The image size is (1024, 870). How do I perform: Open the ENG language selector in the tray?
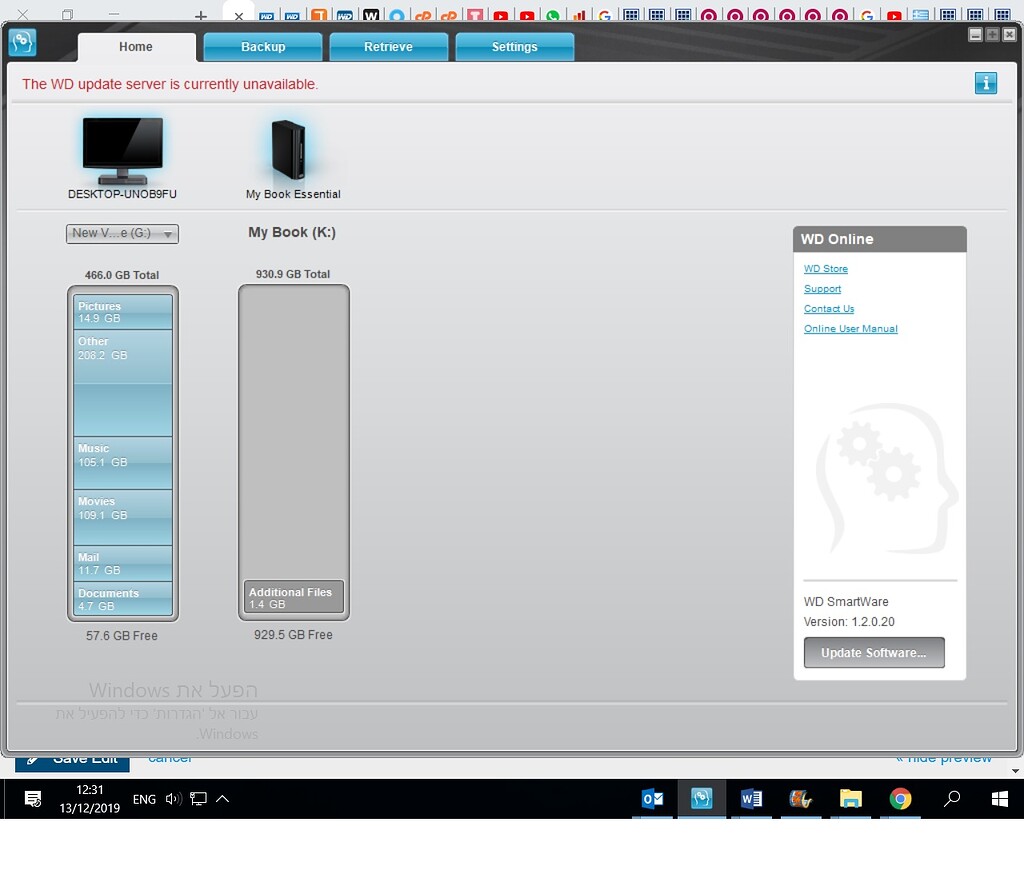point(143,799)
